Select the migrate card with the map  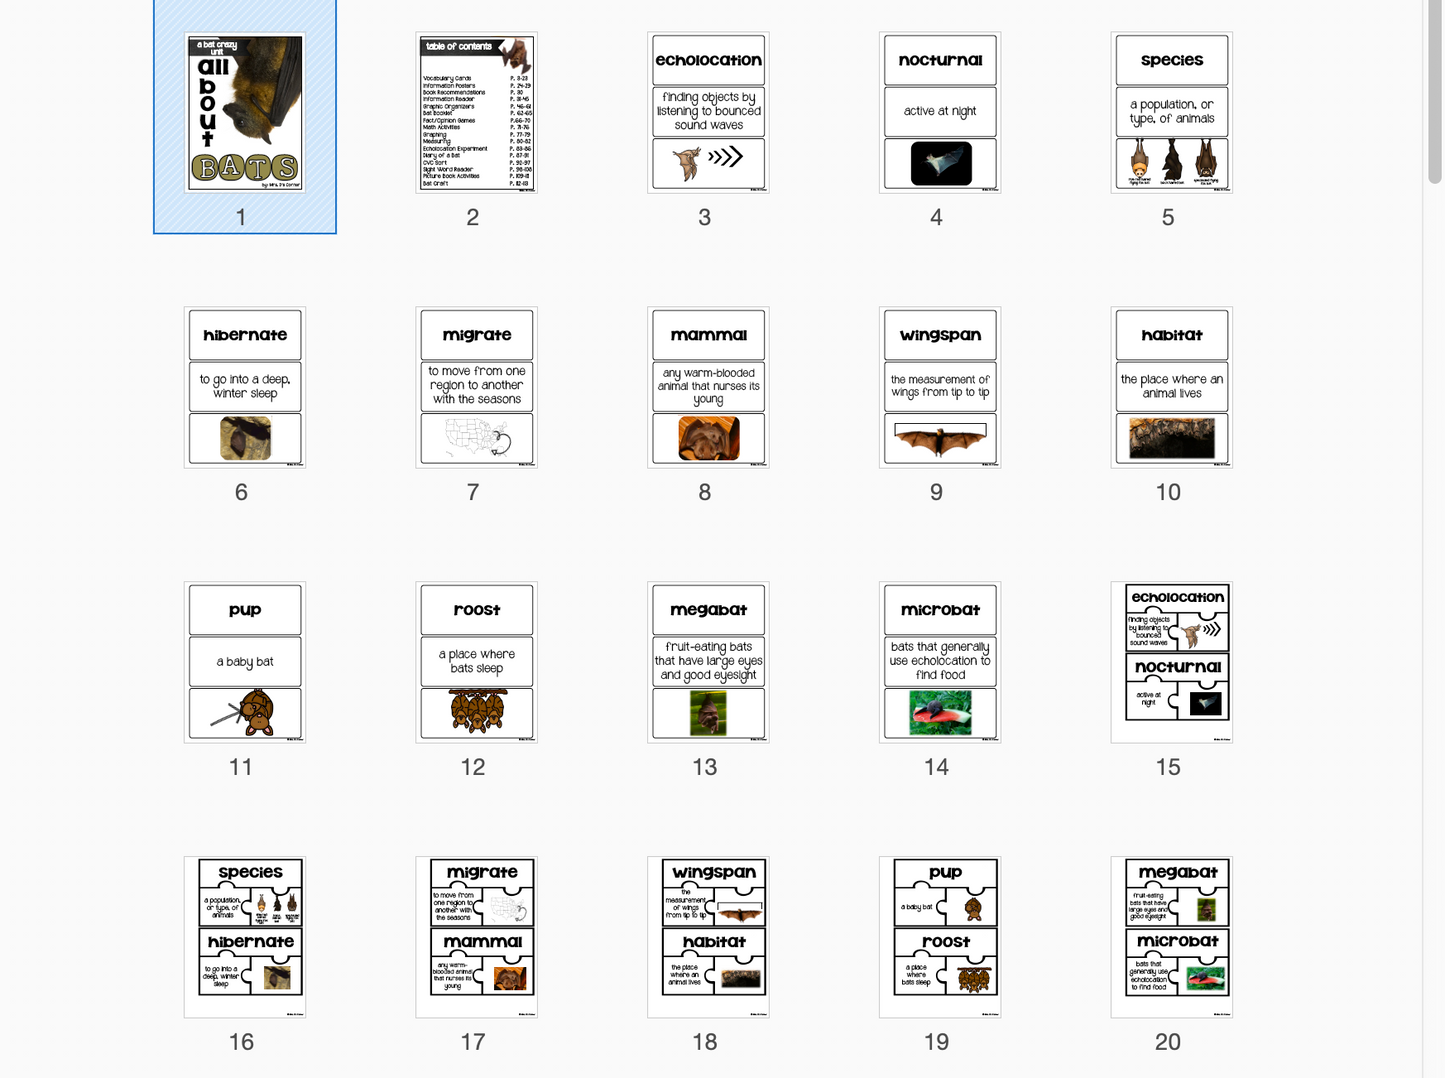coord(476,388)
